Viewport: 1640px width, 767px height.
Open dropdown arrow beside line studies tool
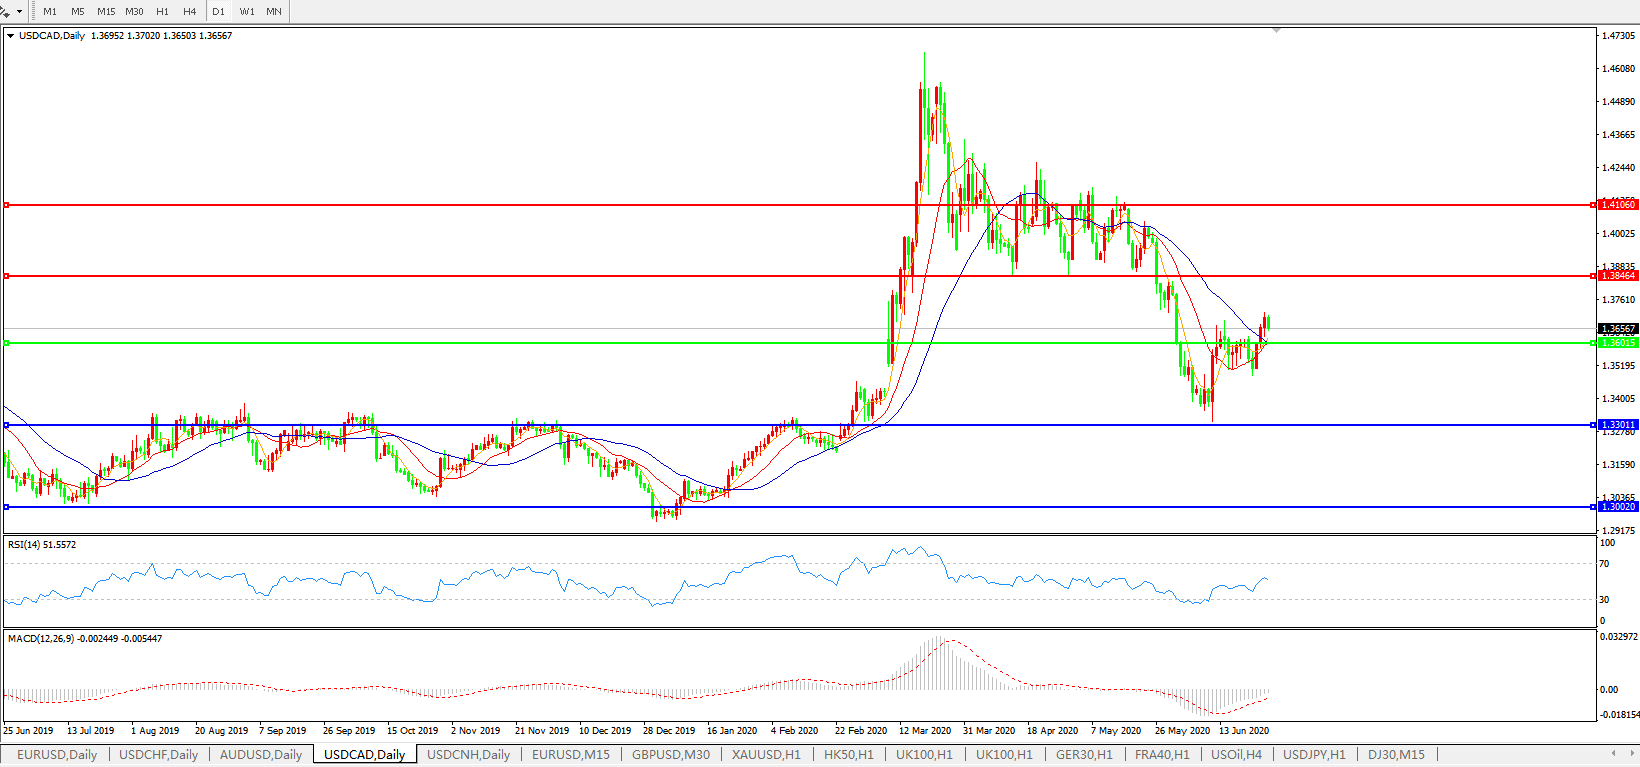point(19,12)
